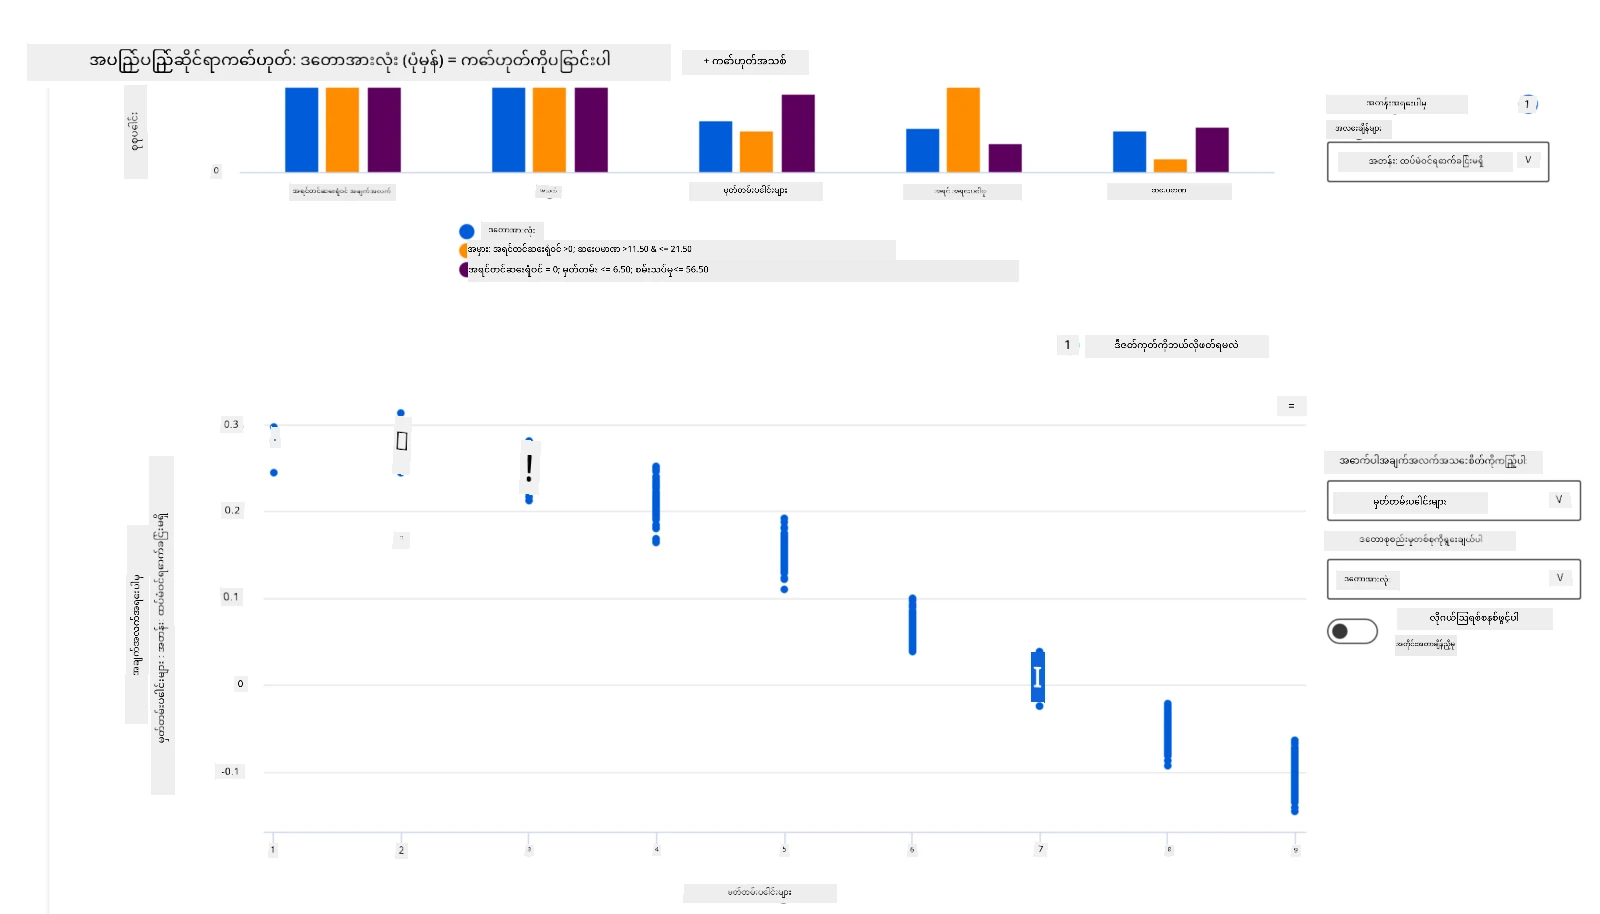Screen dimensions: 1600x914
Task: Click the orange bar in the second feature group
Action: (x=549, y=130)
